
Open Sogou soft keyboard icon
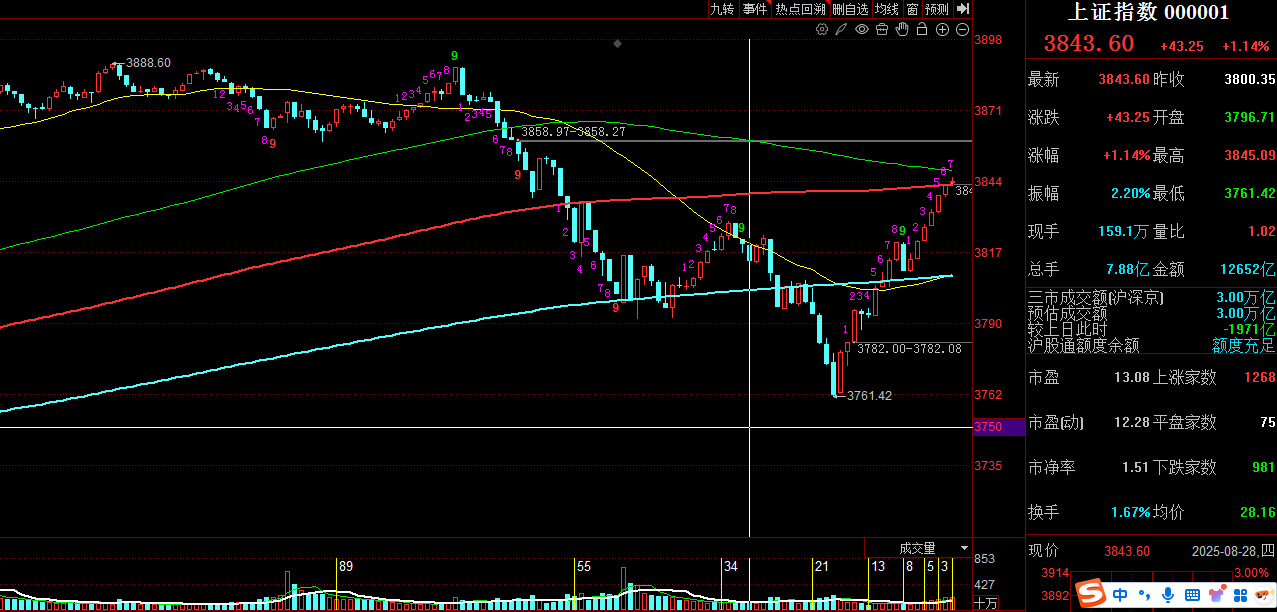tap(1192, 595)
